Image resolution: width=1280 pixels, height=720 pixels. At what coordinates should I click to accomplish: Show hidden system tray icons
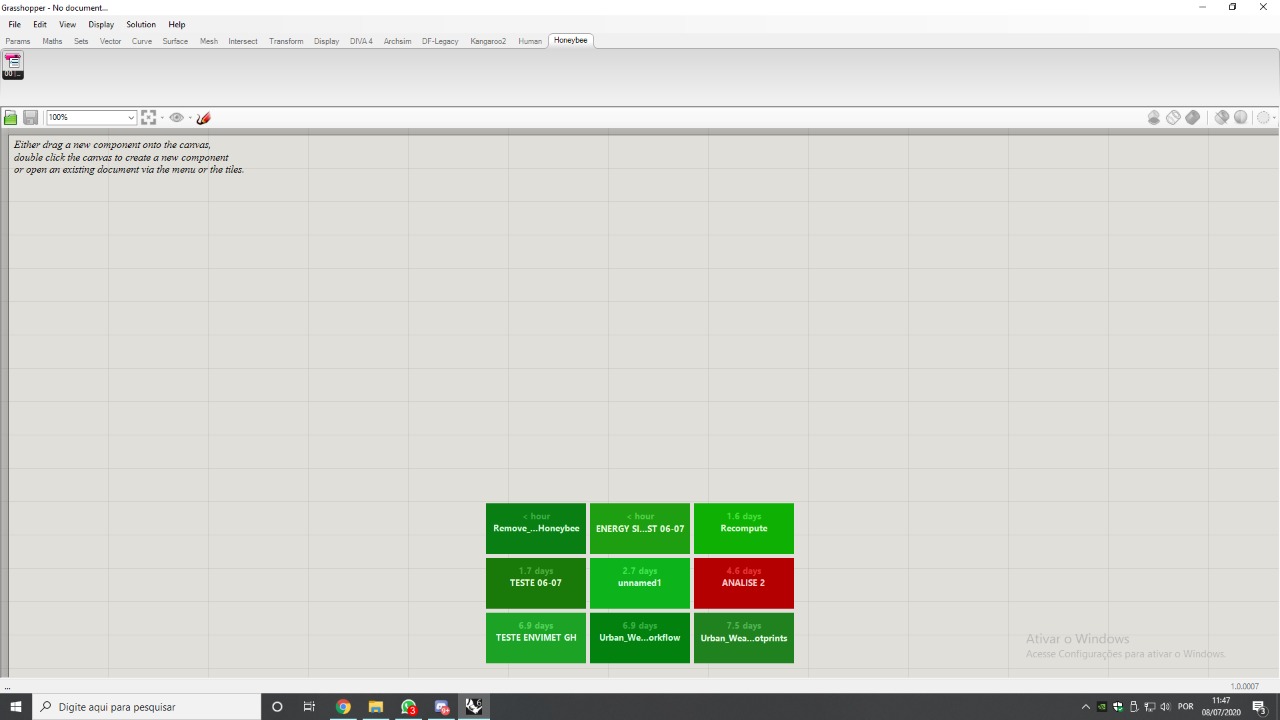click(x=1086, y=707)
